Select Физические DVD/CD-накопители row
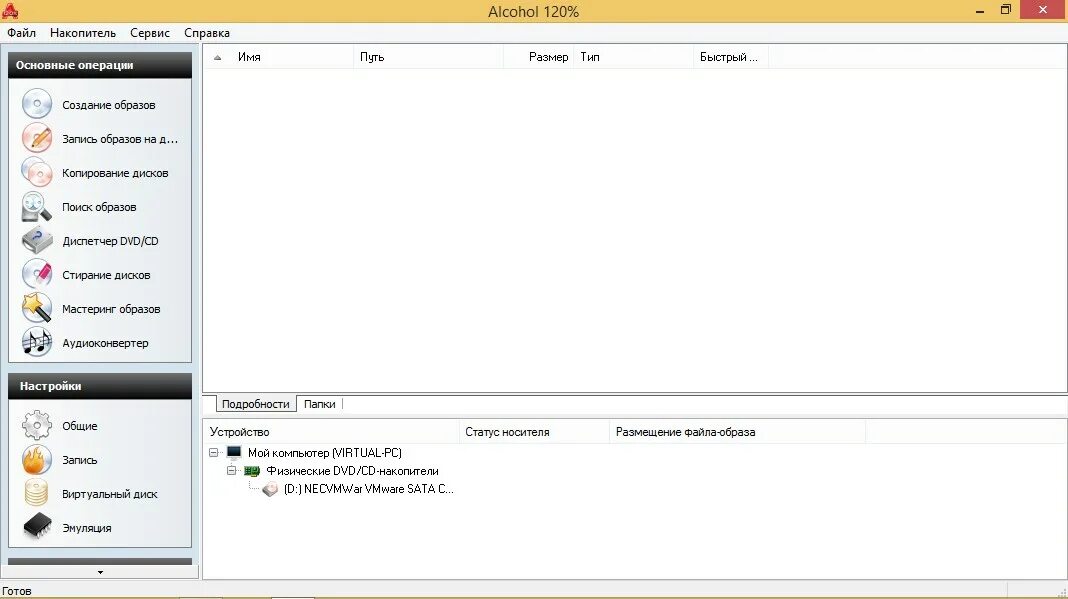This screenshot has height=599, width=1068. click(x=352, y=471)
